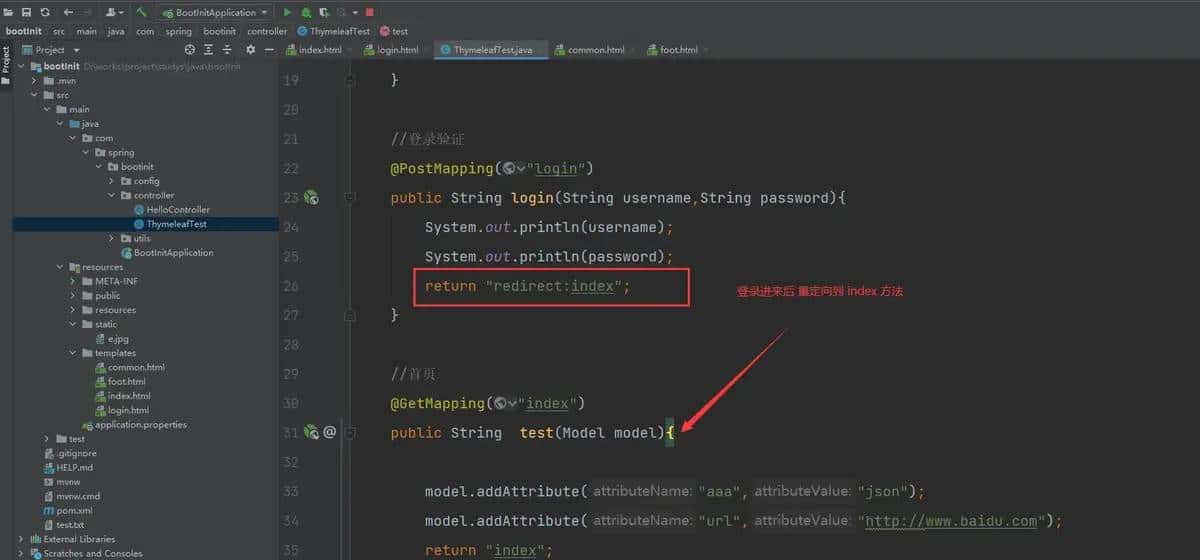Open the BootInitApplication run configuration dropdown
This screenshot has width=1200, height=560.
click(x=216, y=12)
